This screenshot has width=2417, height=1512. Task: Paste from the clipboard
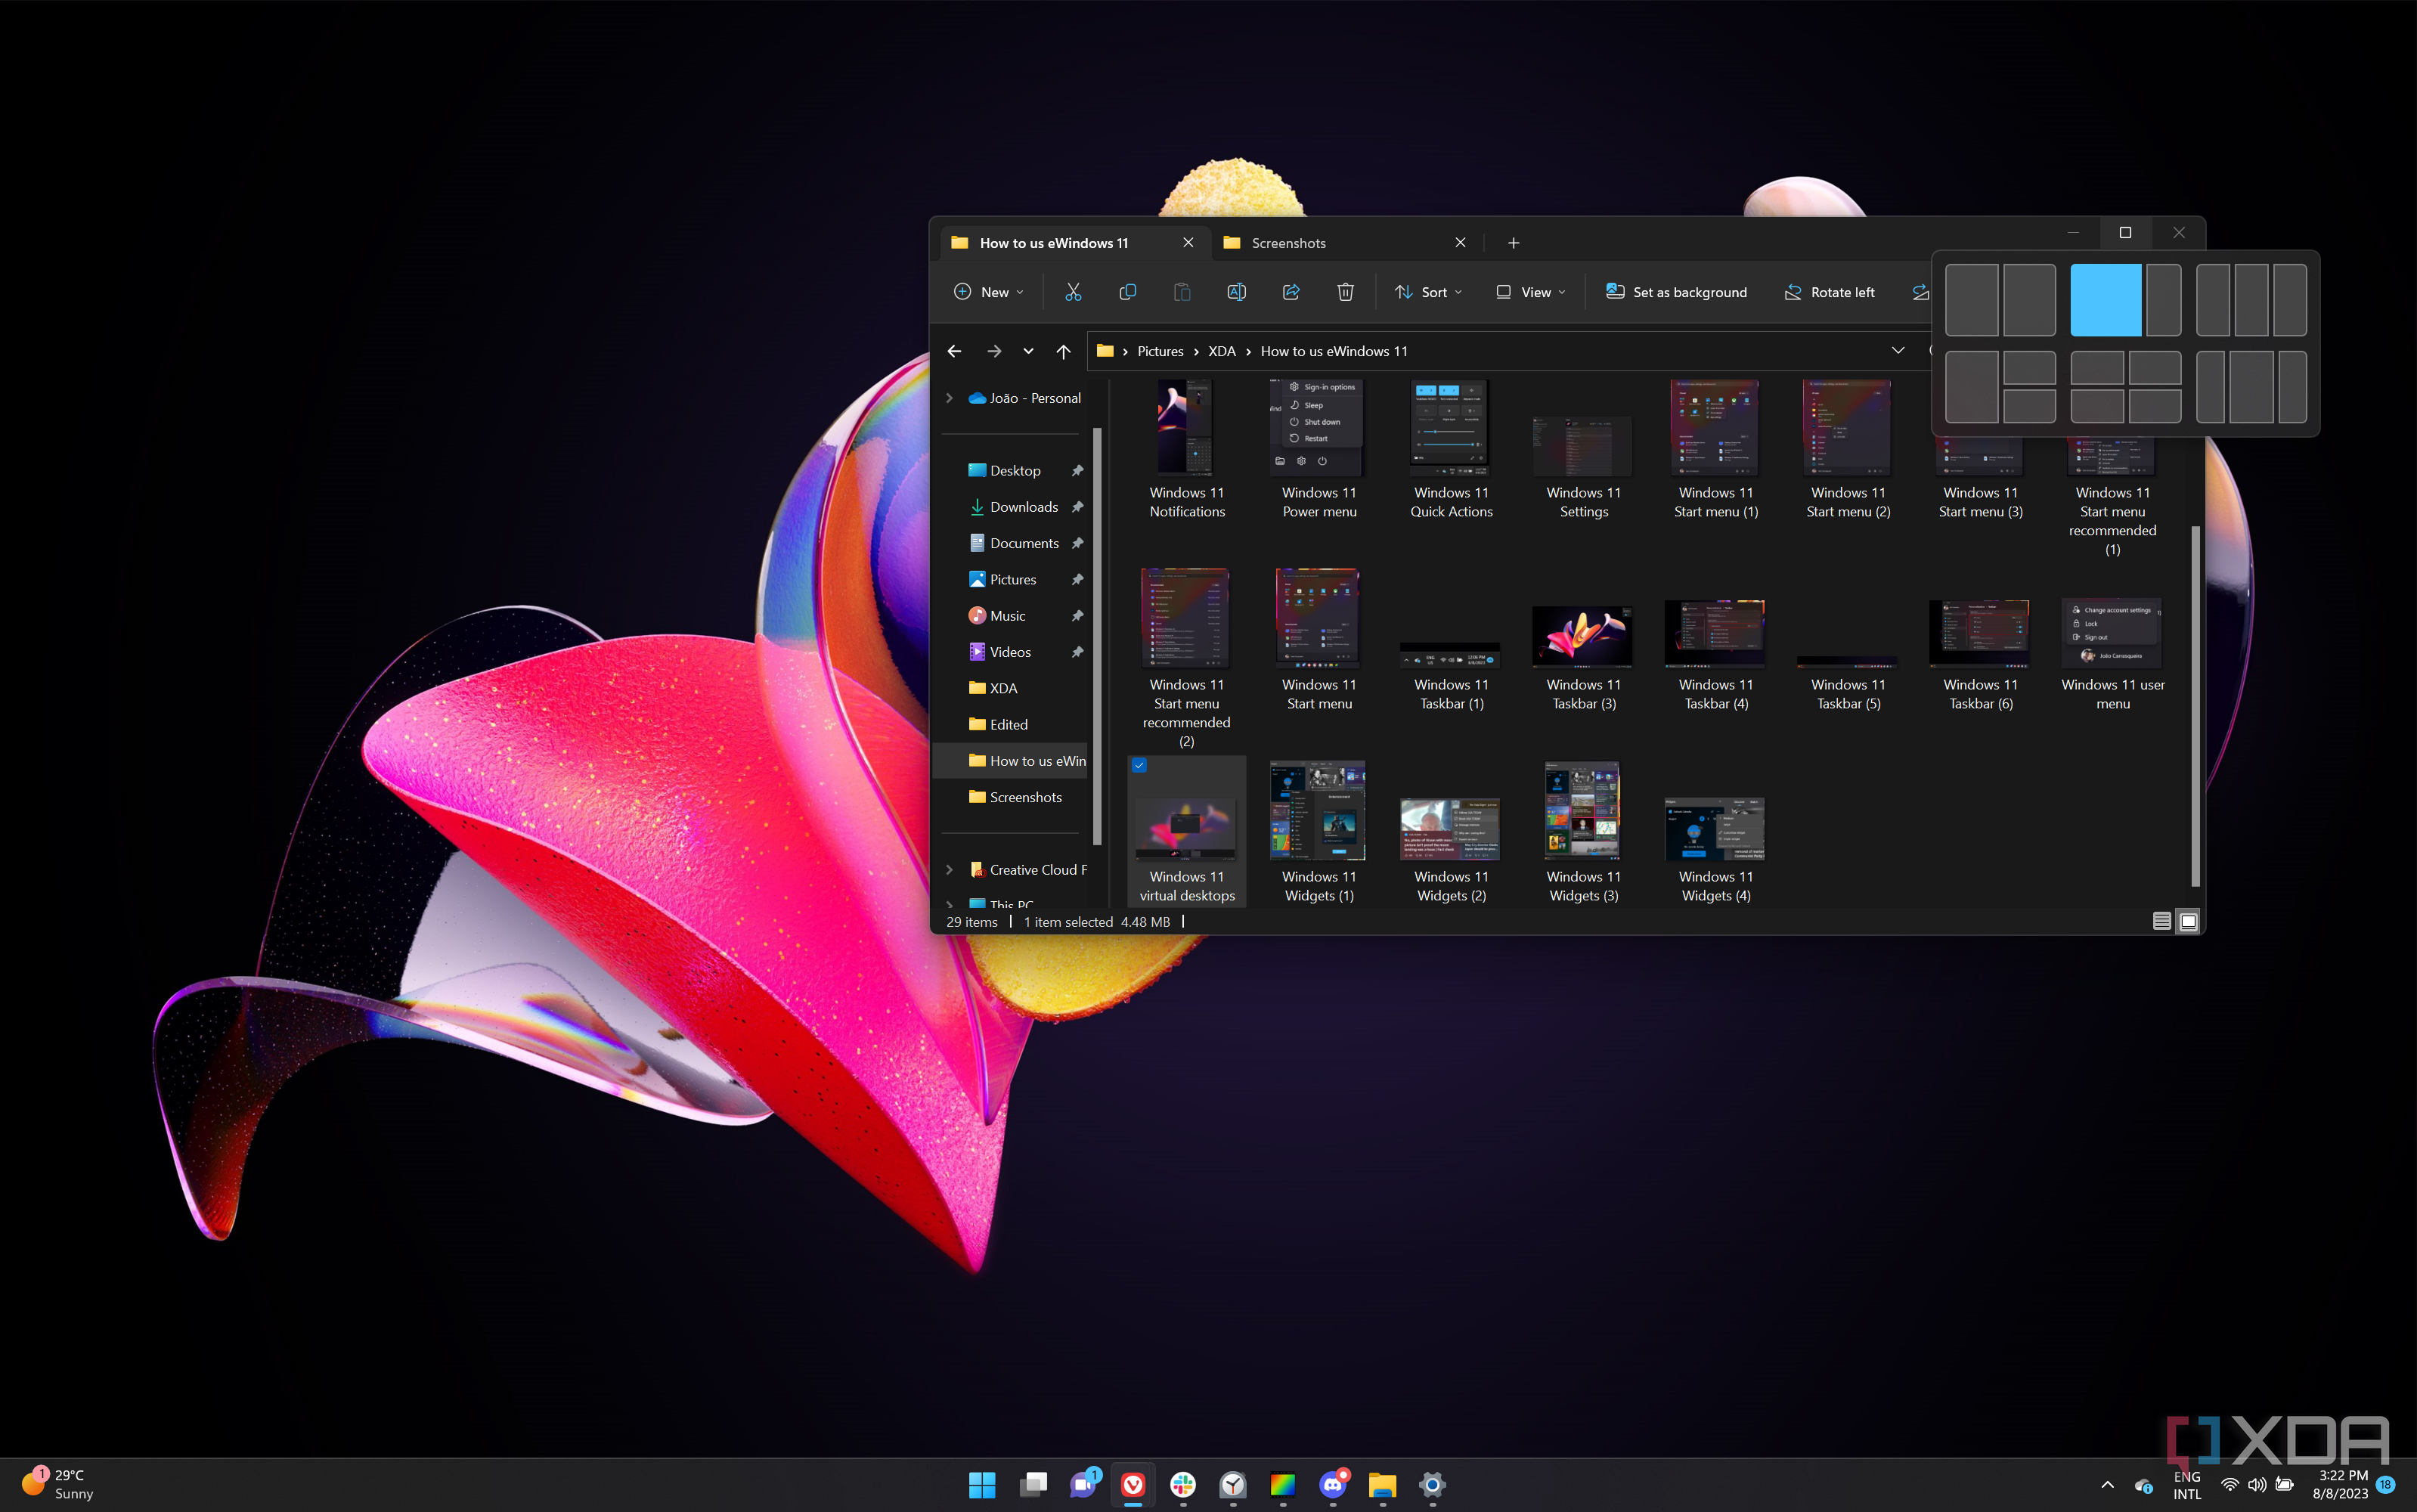tap(1181, 292)
